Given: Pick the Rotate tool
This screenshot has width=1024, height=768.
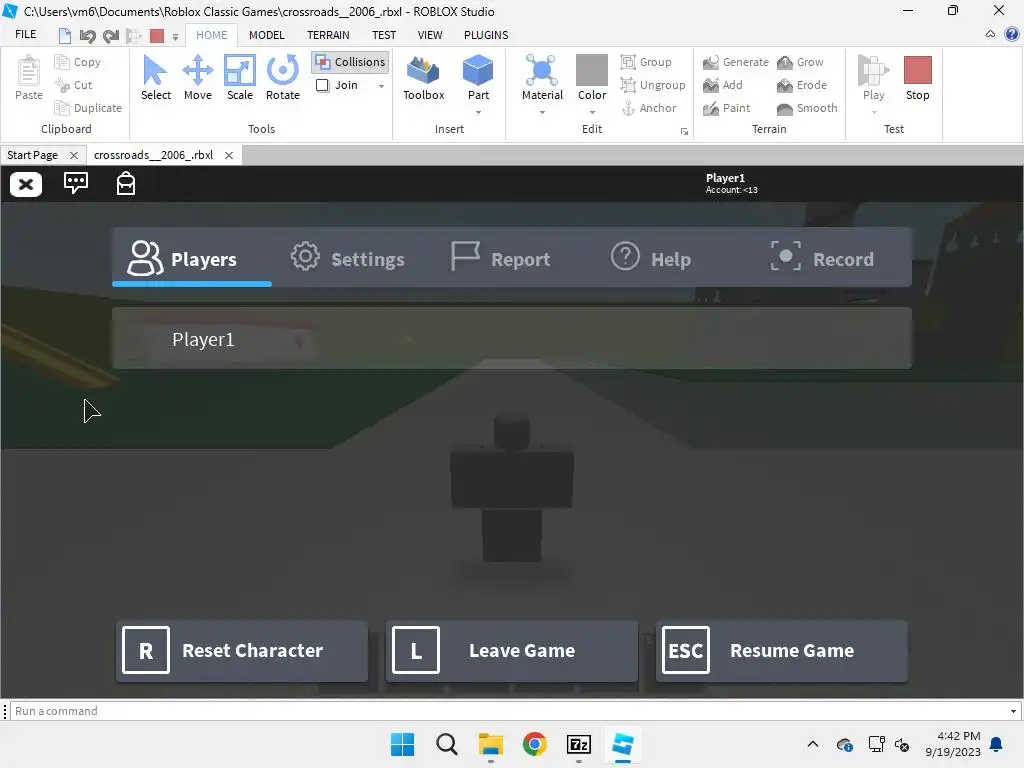Looking at the screenshot, I should (283, 78).
